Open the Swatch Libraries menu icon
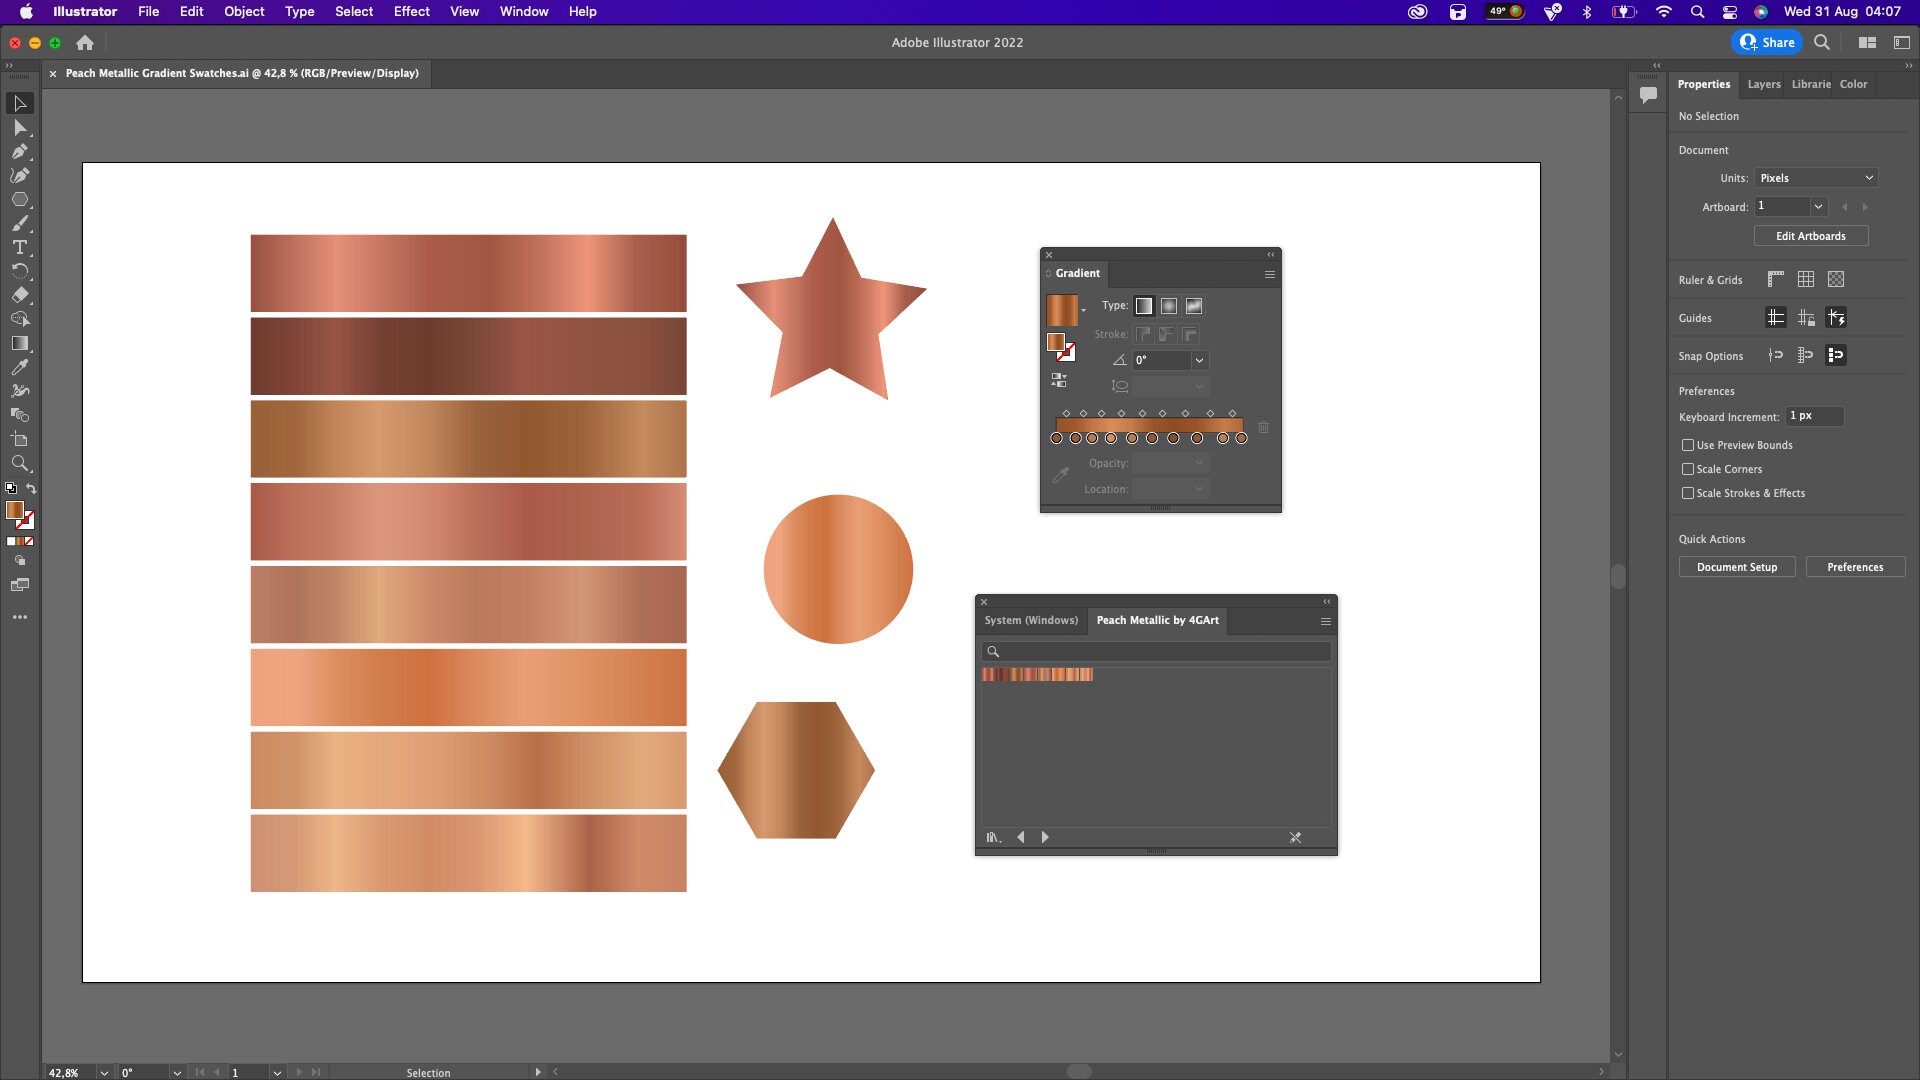1920x1080 pixels. point(992,837)
